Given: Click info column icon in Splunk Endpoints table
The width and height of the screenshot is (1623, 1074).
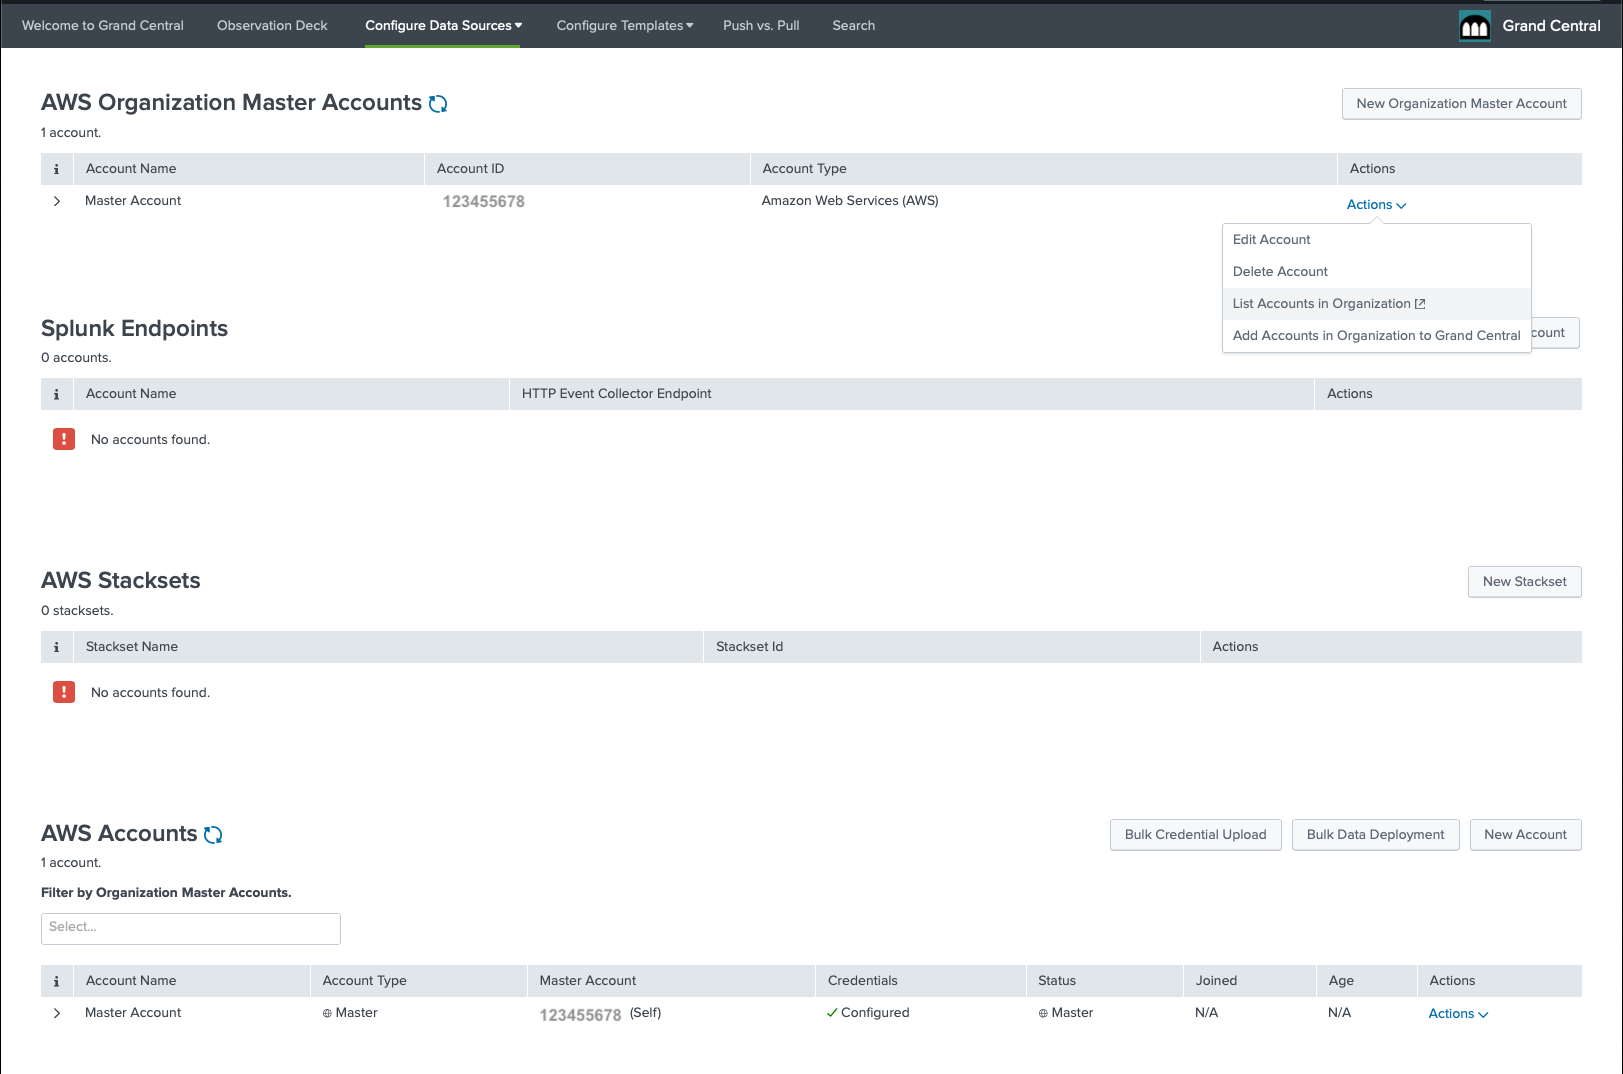Looking at the screenshot, I should click(x=56, y=394).
